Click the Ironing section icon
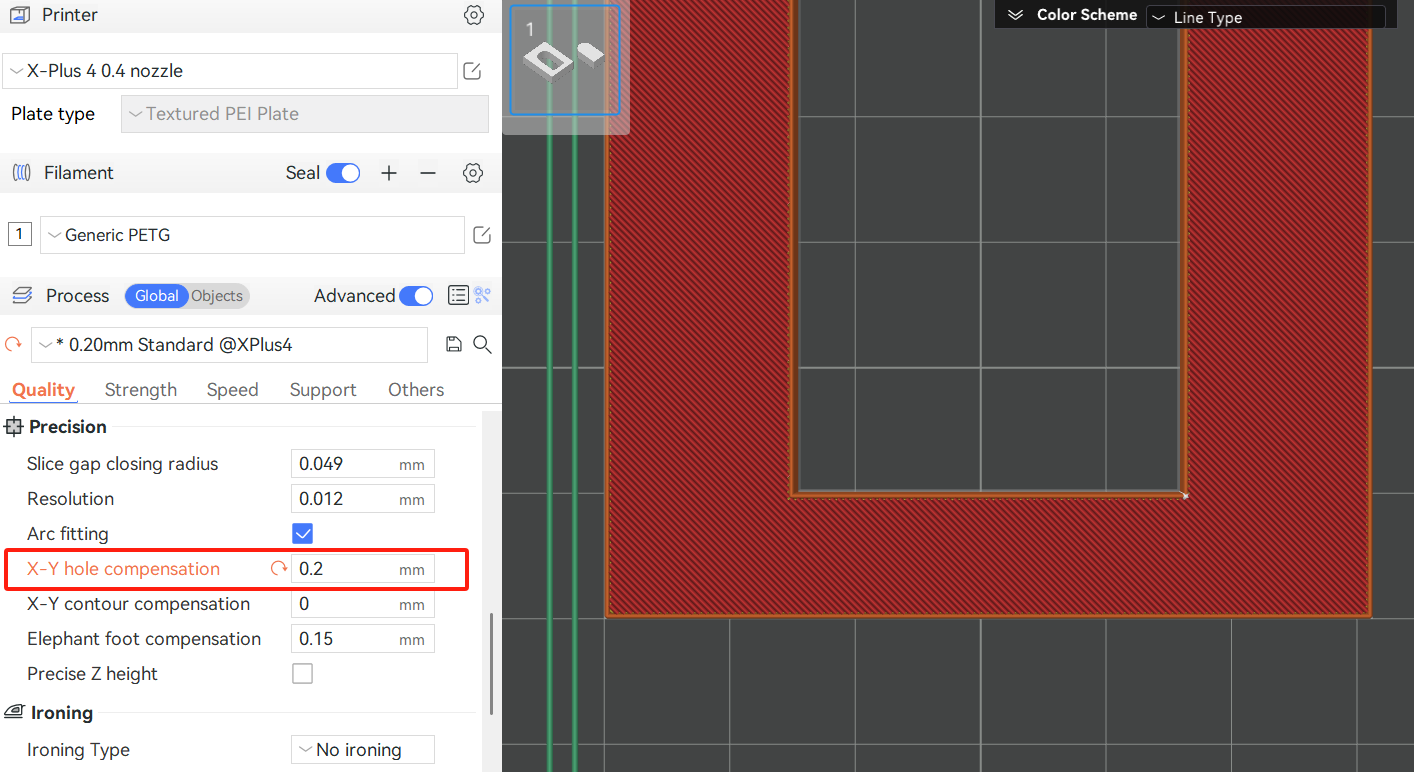This screenshot has height=772, width=1414. tap(14, 713)
